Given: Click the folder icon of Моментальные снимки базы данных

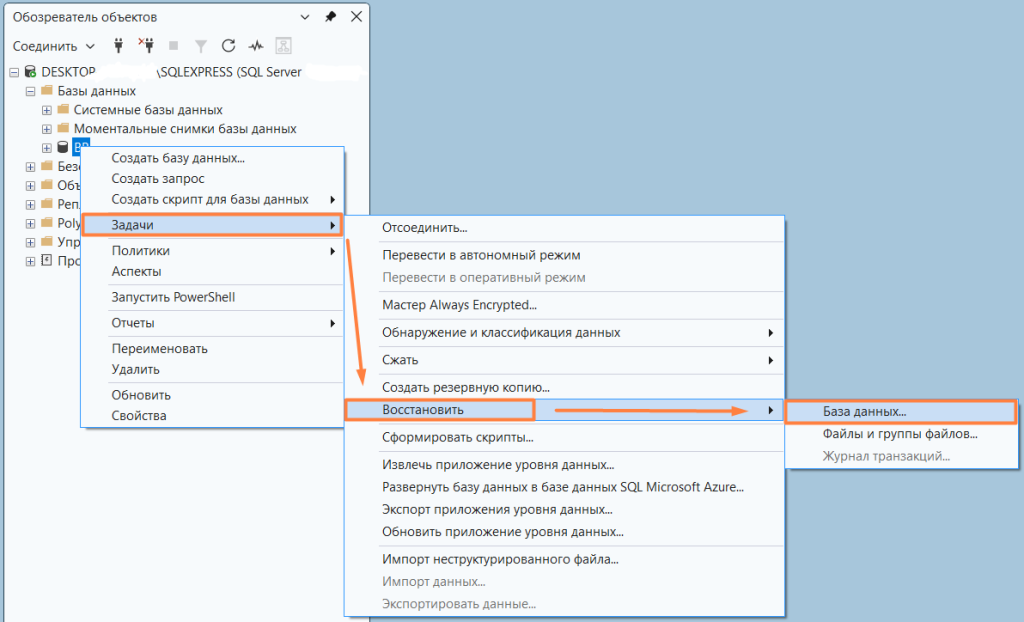Looking at the screenshot, I should pyautogui.click(x=63, y=128).
